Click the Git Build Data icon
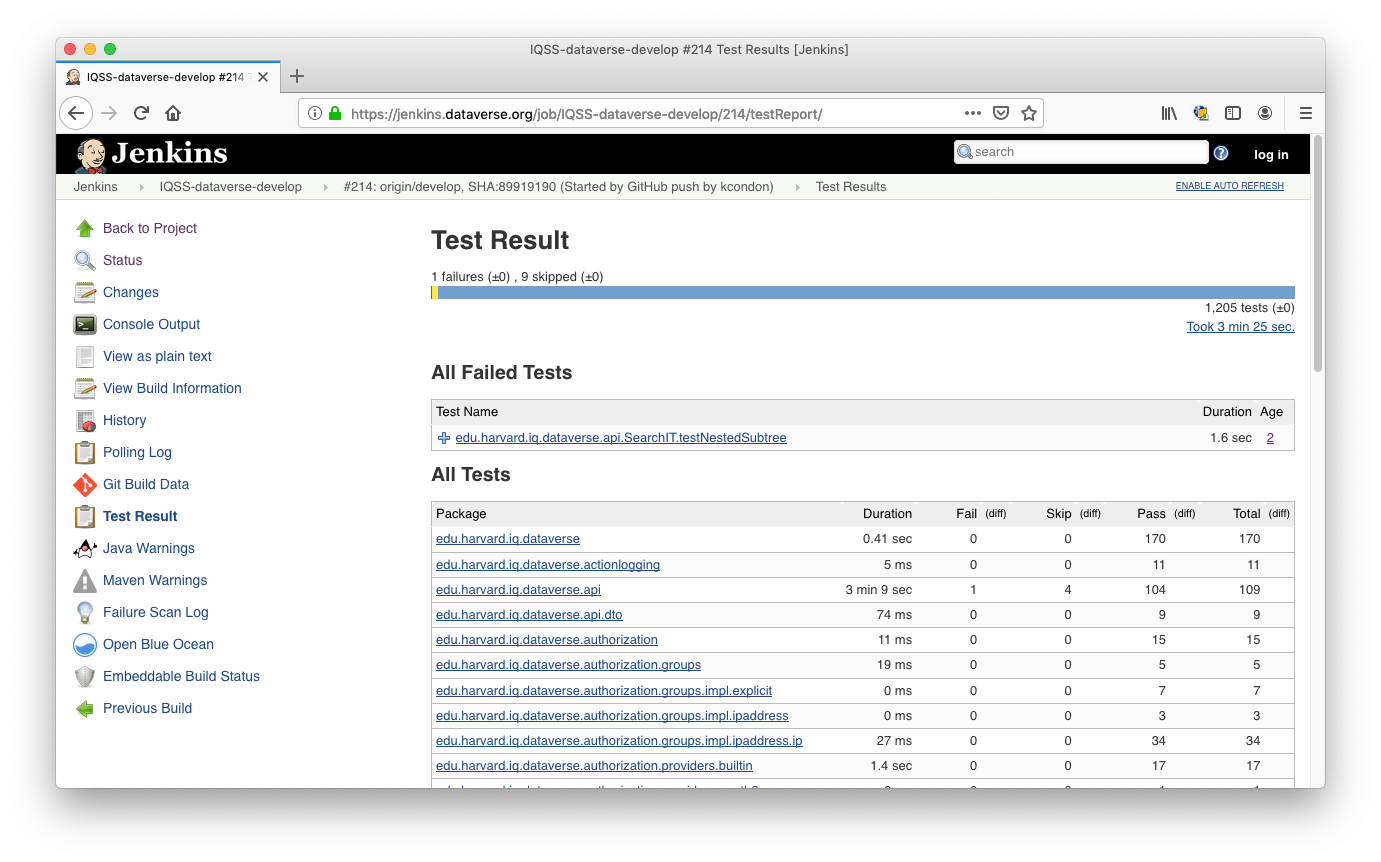This screenshot has width=1381, height=862. coord(85,484)
